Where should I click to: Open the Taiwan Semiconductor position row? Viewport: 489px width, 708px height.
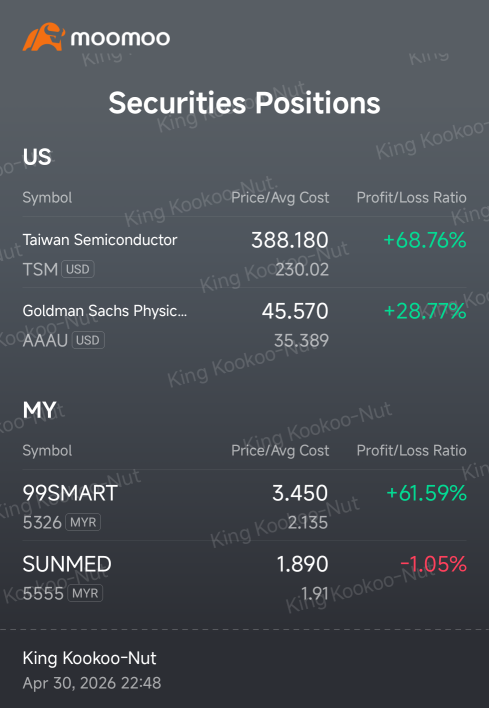pyautogui.click(x=244, y=254)
